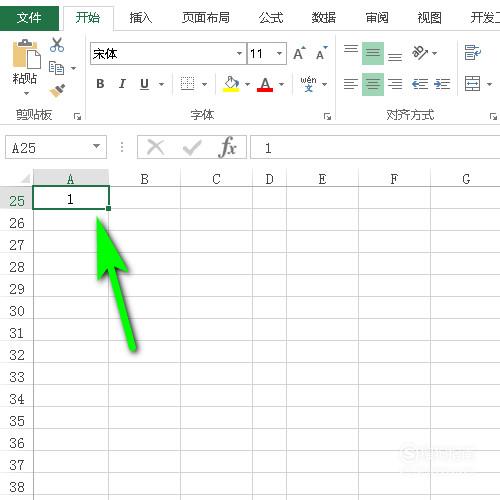Image resolution: width=500 pixels, height=500 pixels.
Task: Increase indent icon
Action: [x=442, y=84]
